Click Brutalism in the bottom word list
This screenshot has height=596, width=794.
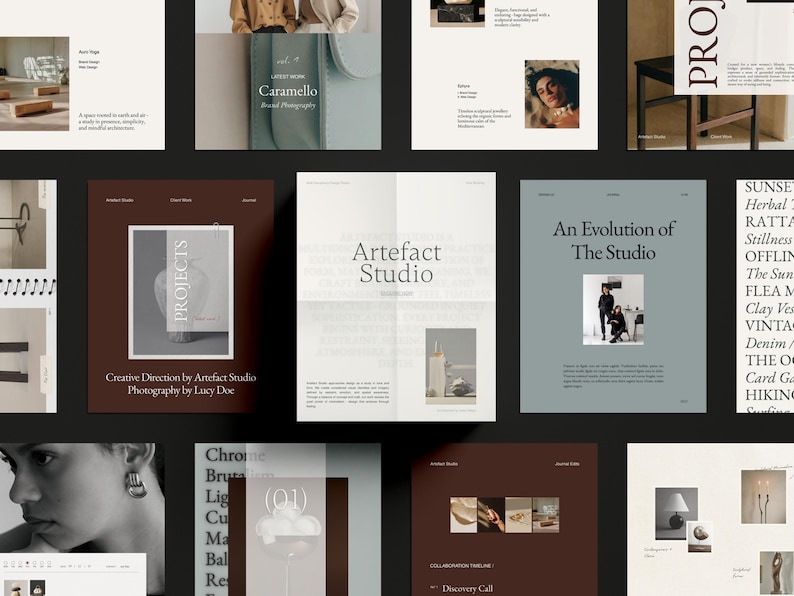pos(240,476)
